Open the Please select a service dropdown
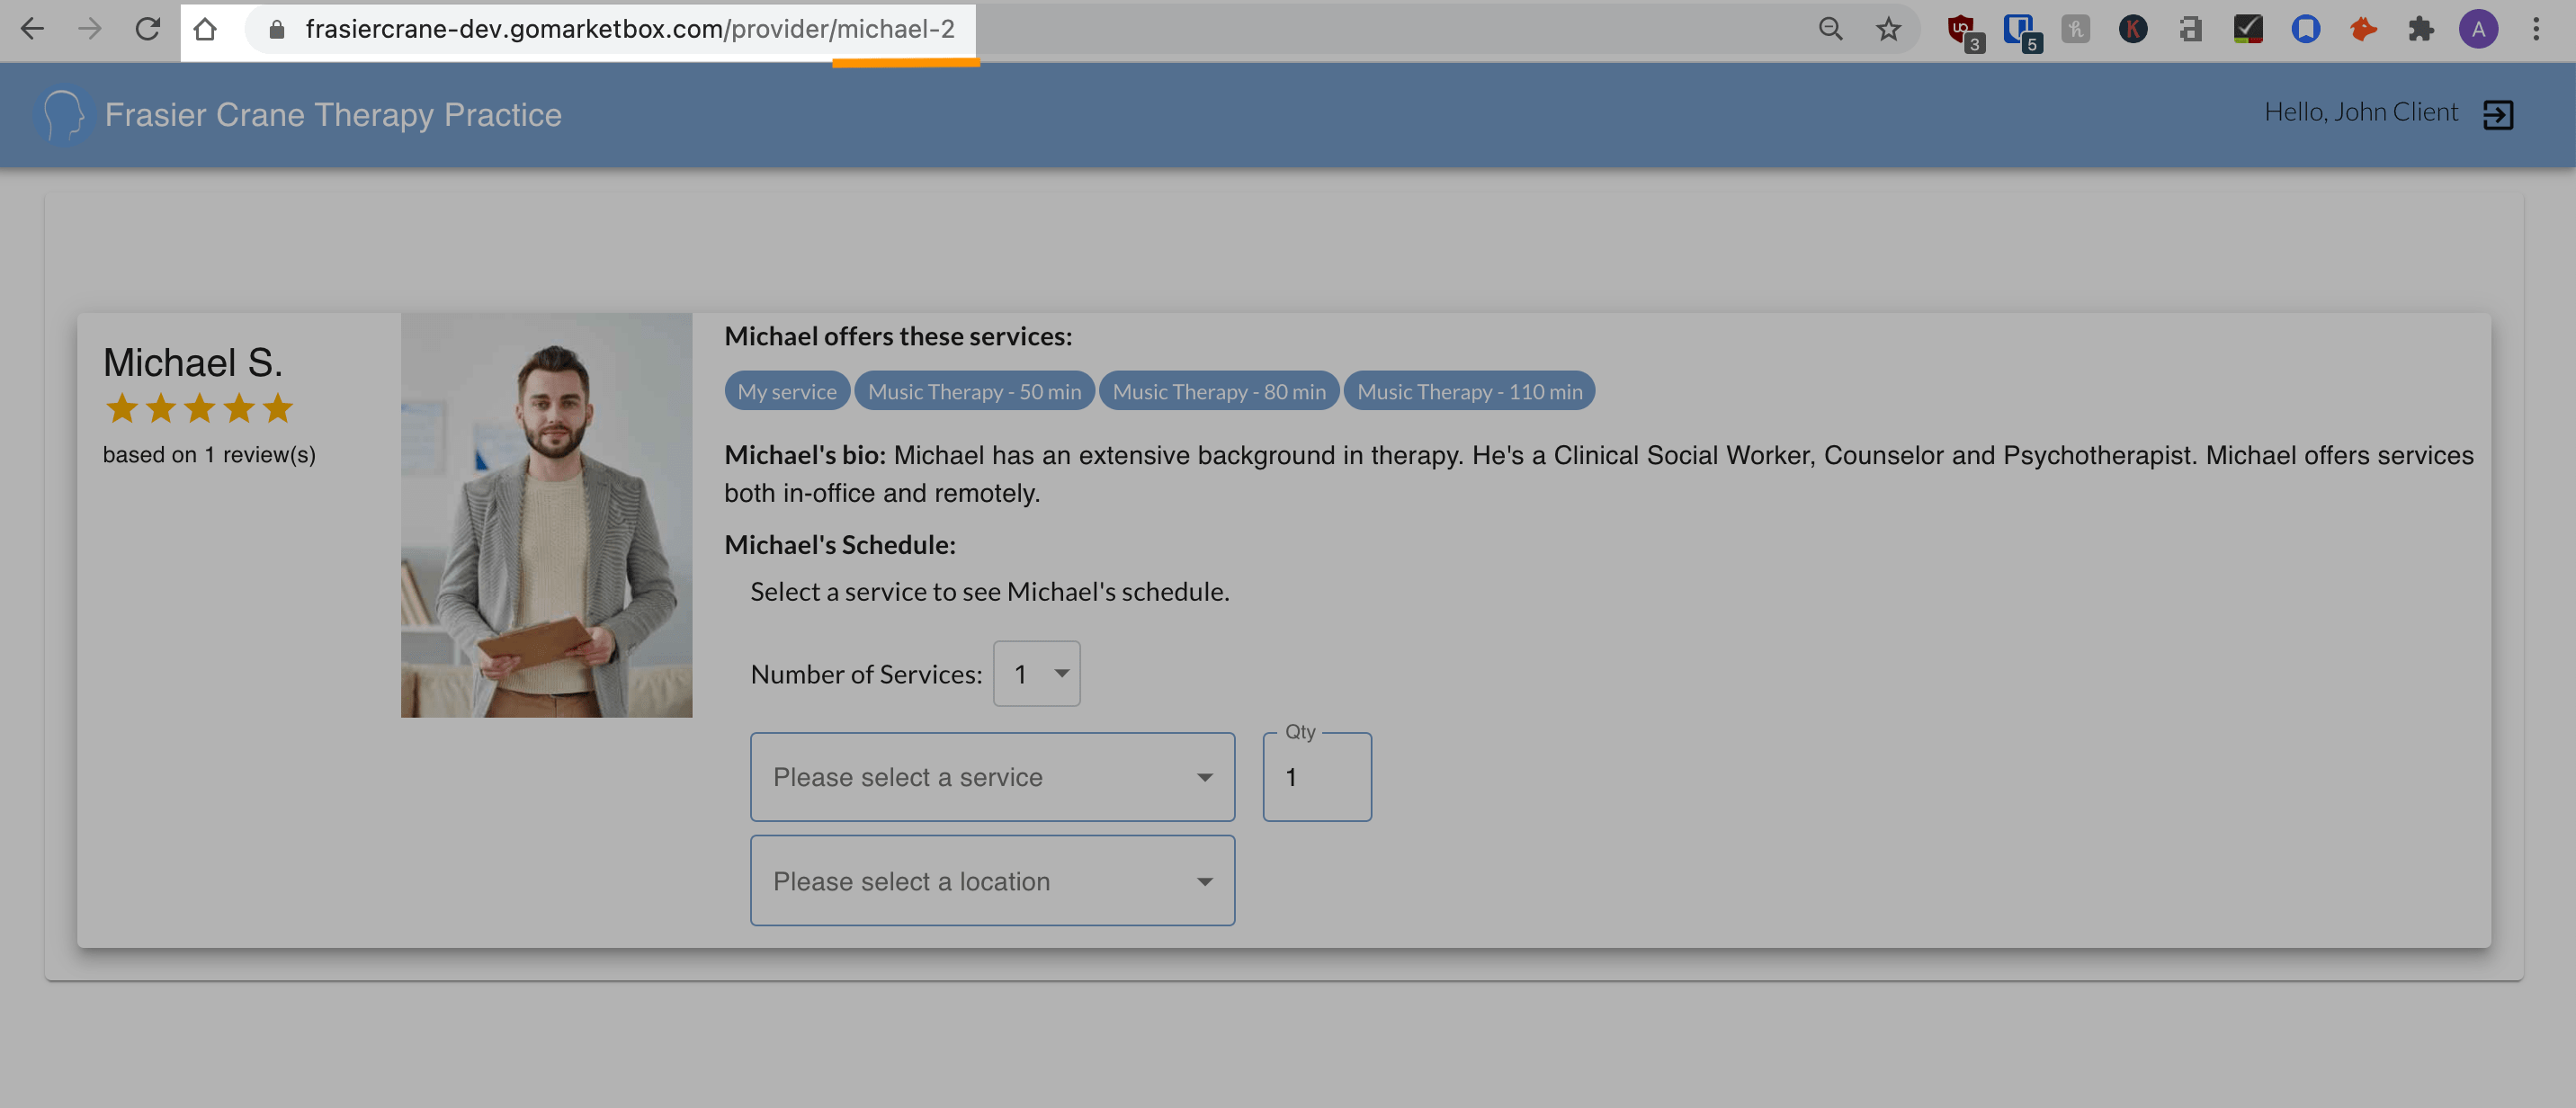2576x1108 pixels. click(992, 777)
